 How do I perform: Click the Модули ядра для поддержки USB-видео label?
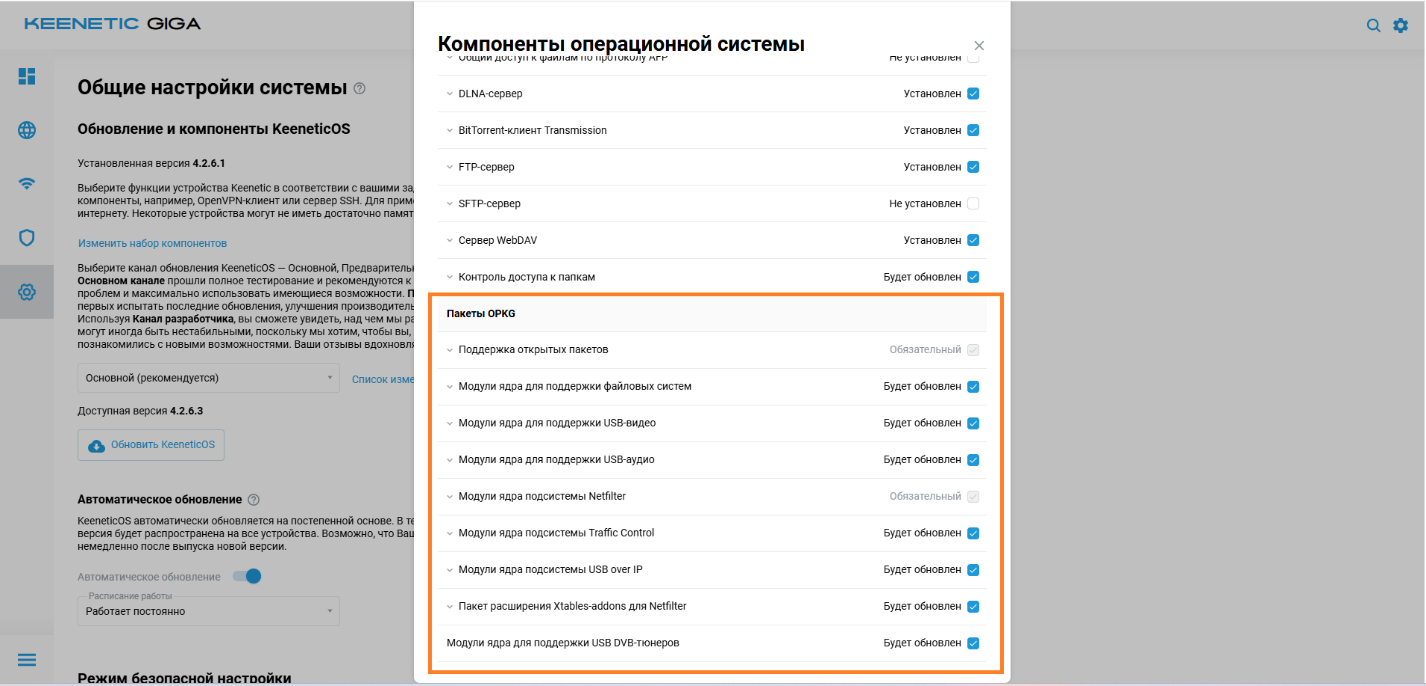pyautogui.click(x=557, y=423)
